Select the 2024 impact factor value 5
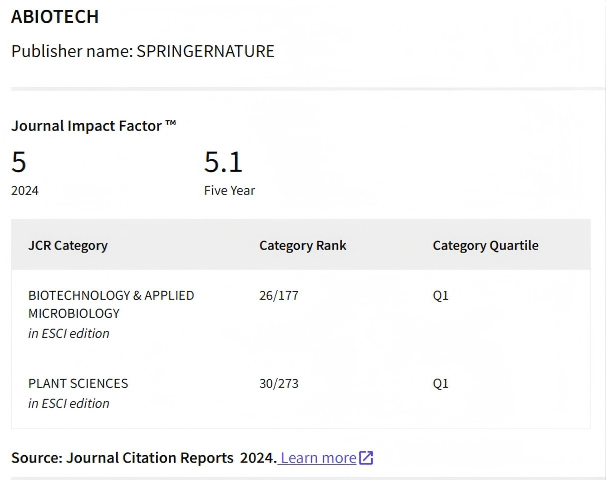This screenshot has height=480, width=607. [x=19, y=161]
